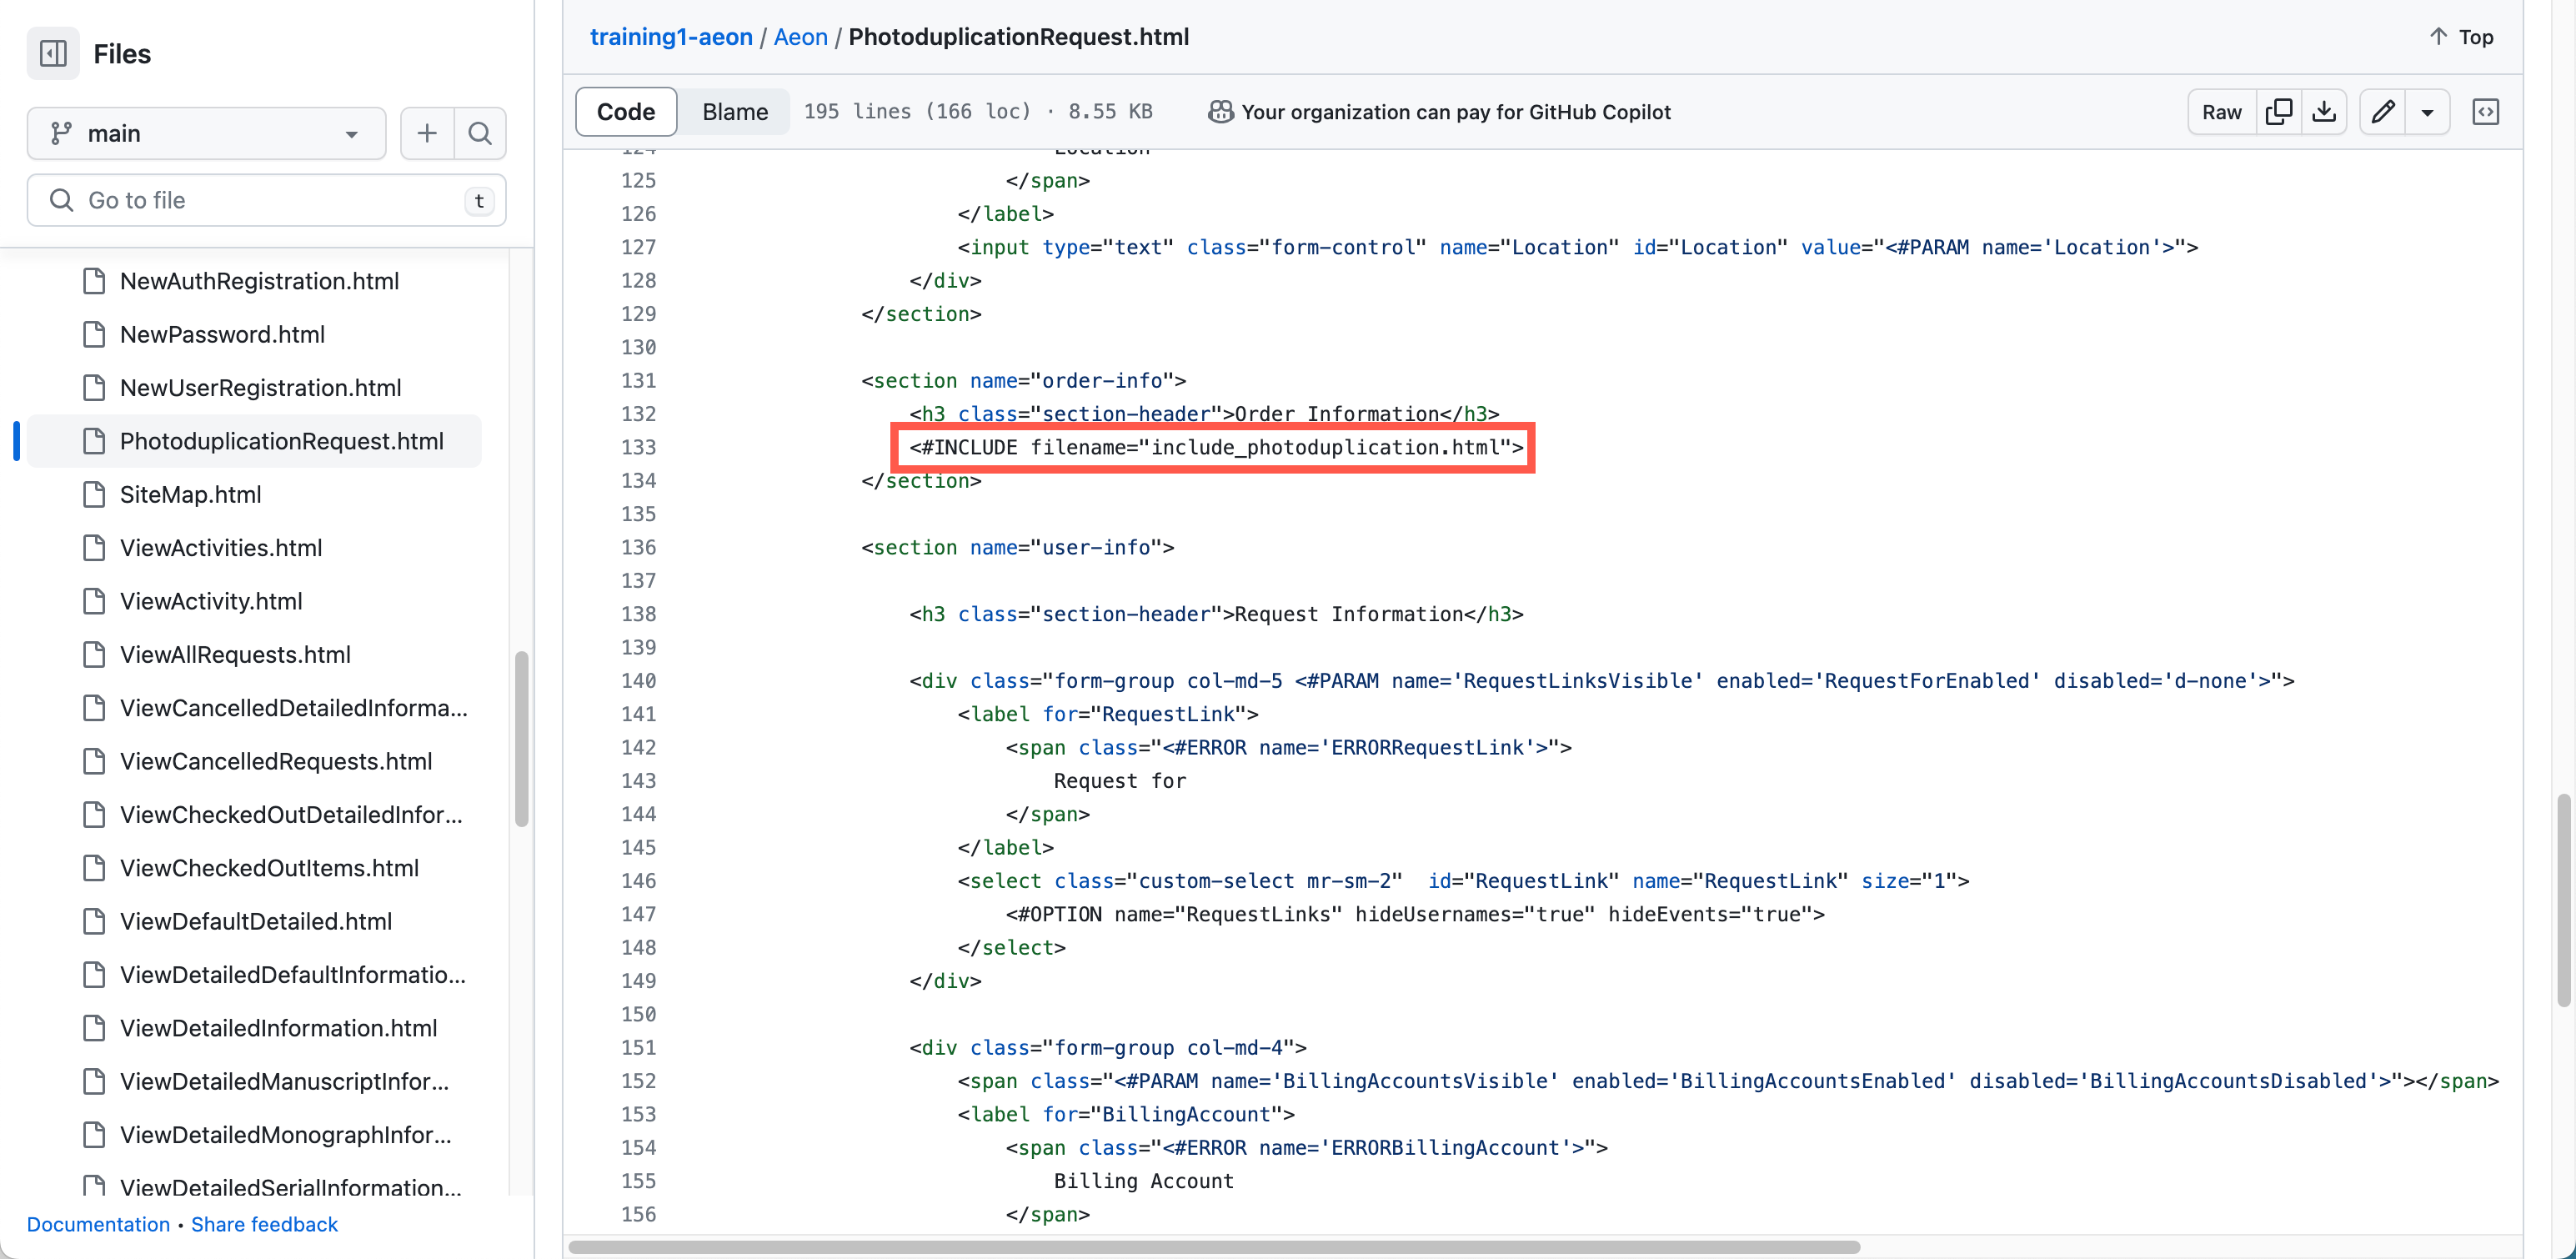Open the edit options dropdown arrow
2576x1259 pixels.
pyautogui.click(x=2428, y=112)
